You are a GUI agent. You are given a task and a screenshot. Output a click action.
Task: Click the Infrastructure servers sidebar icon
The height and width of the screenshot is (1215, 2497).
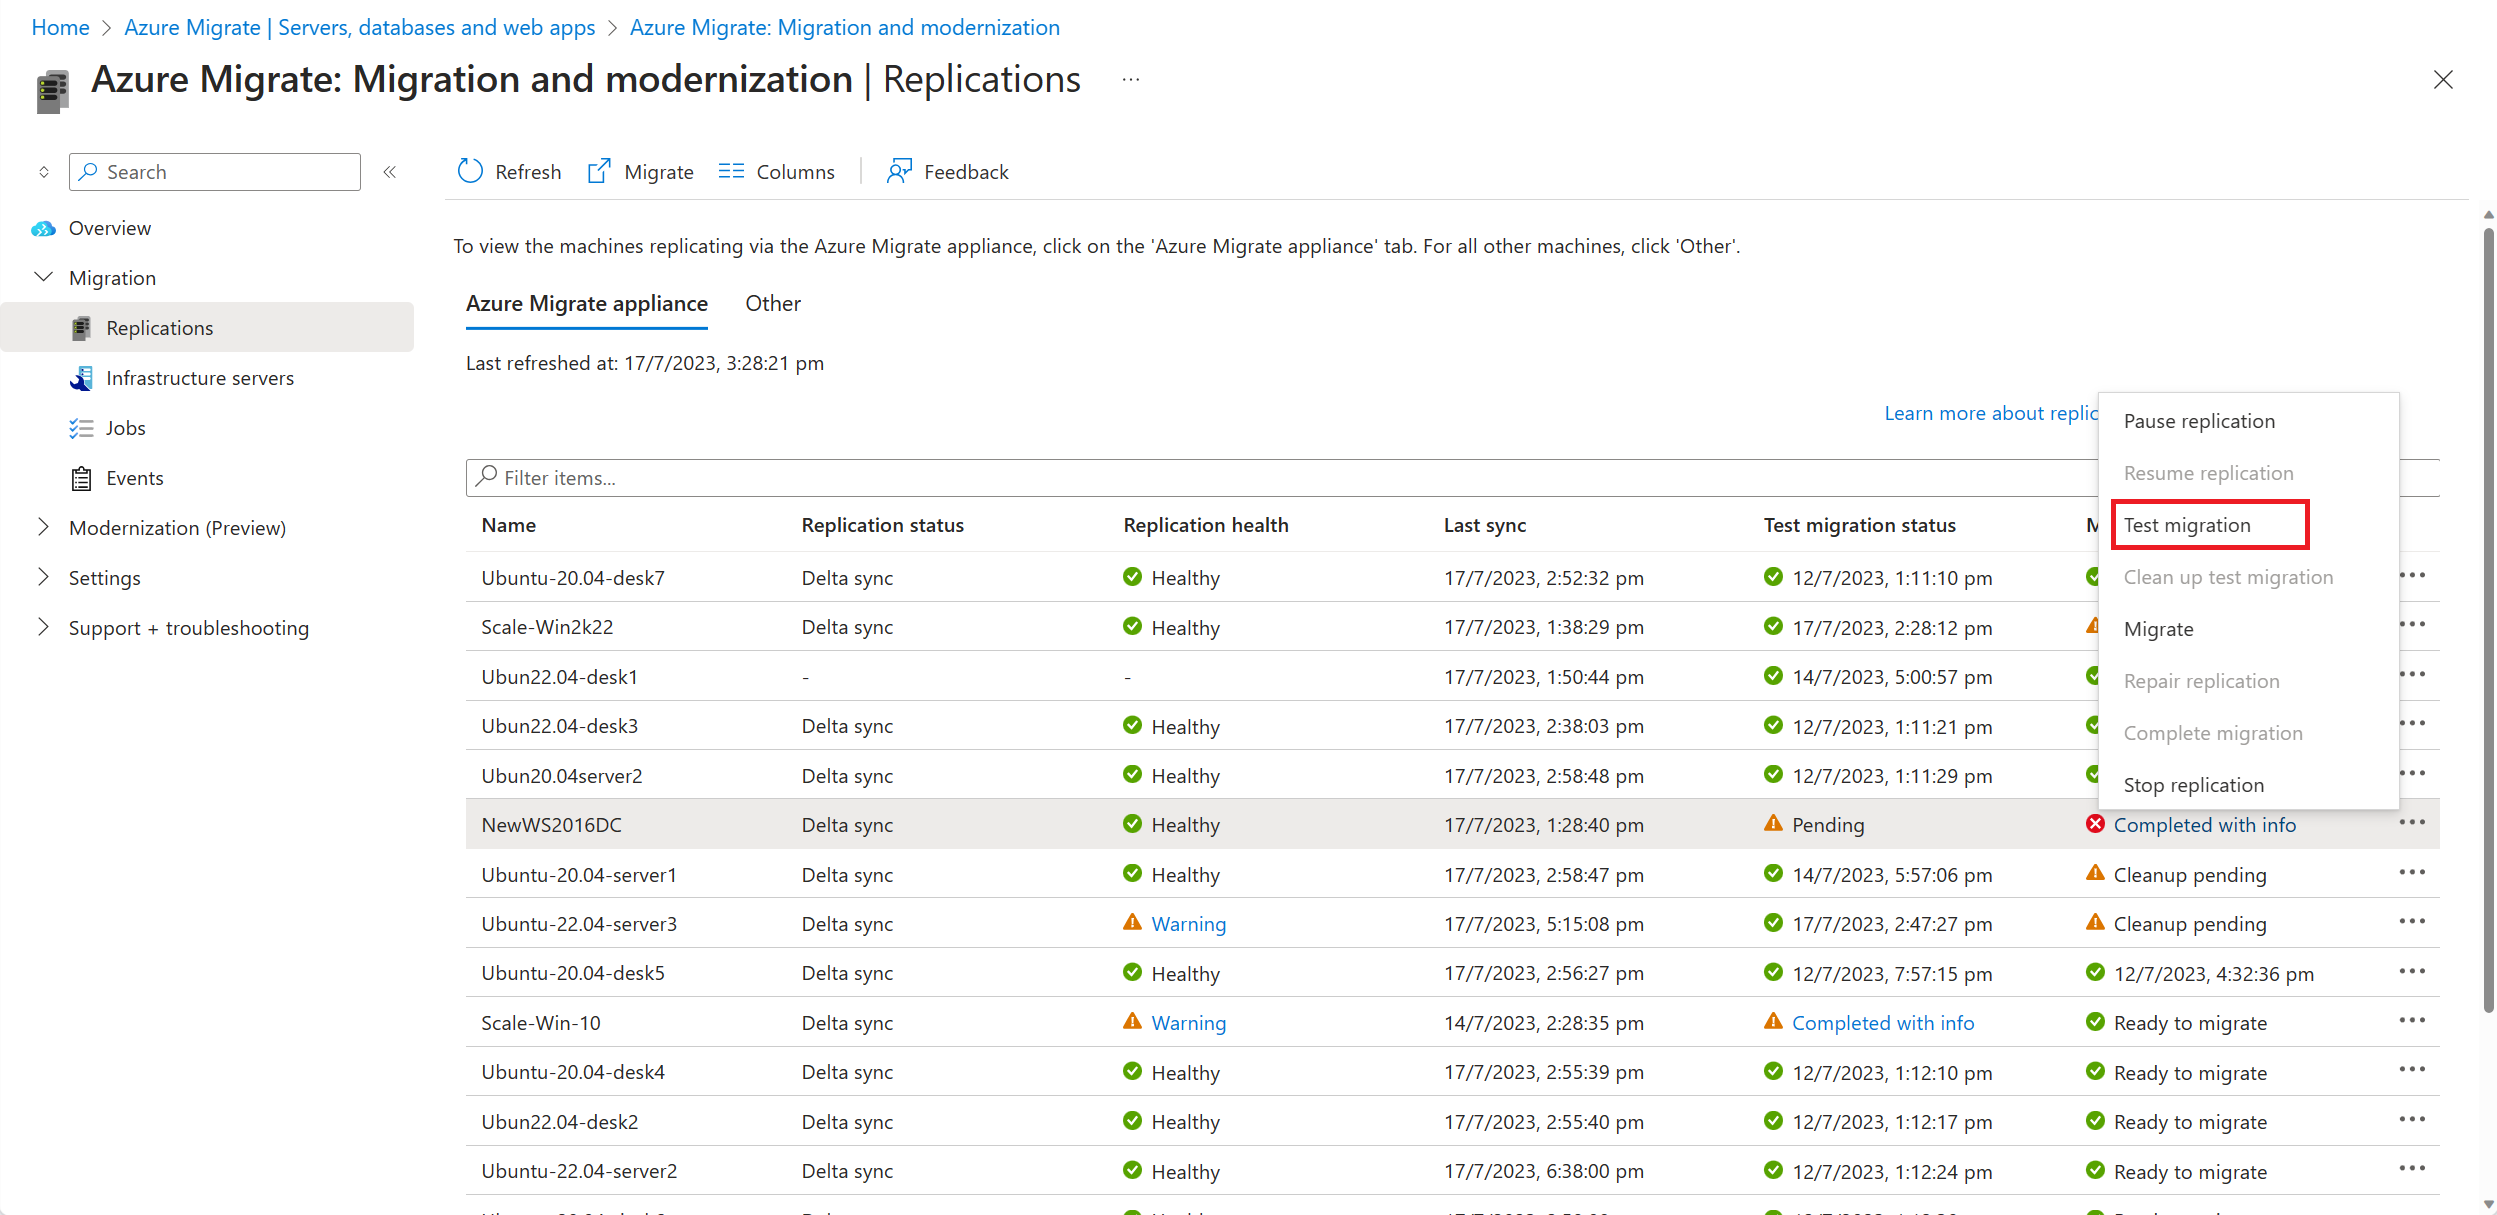click(81, 377)
